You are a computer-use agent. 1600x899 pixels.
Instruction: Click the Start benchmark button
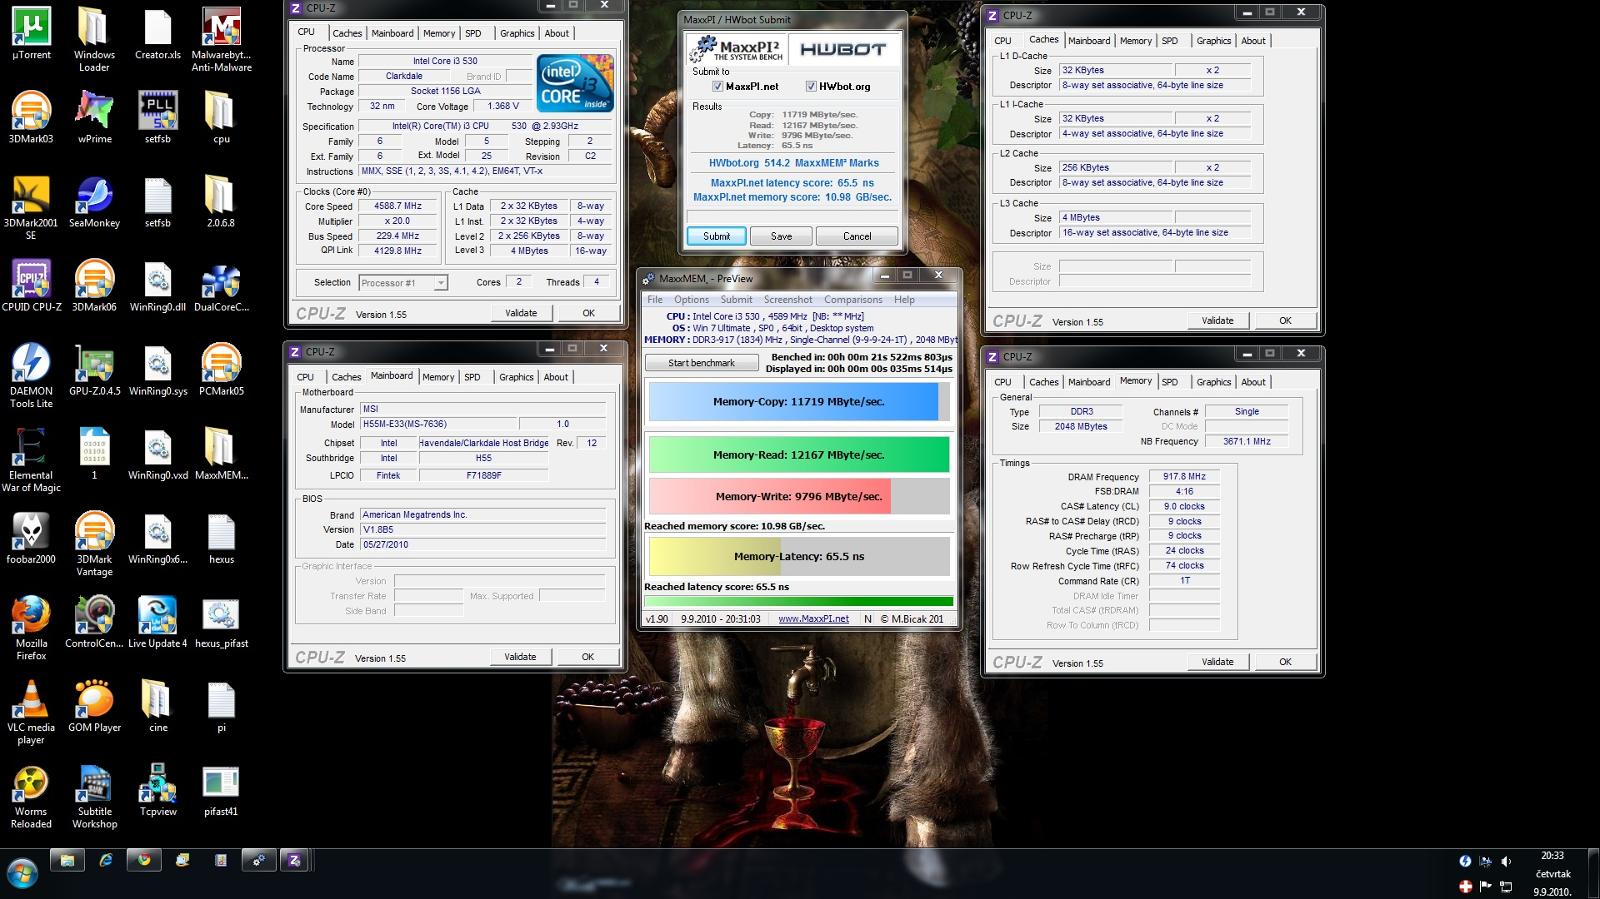[x=701, y=363]
